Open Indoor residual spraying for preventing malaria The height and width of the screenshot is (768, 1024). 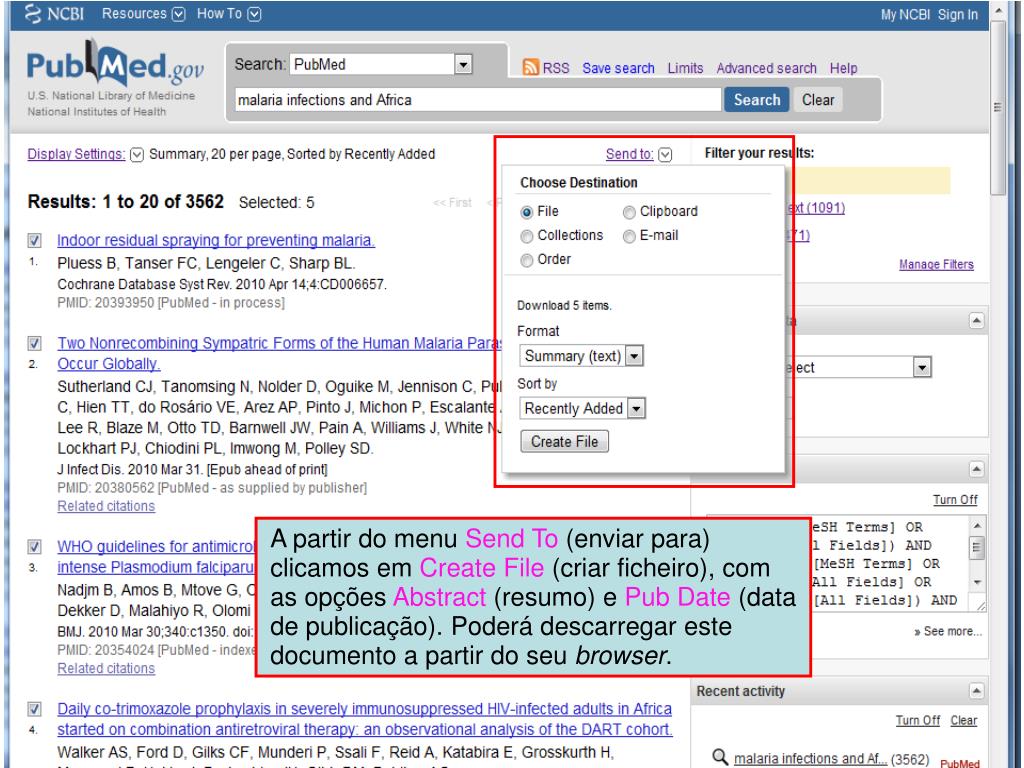point(216,240)
